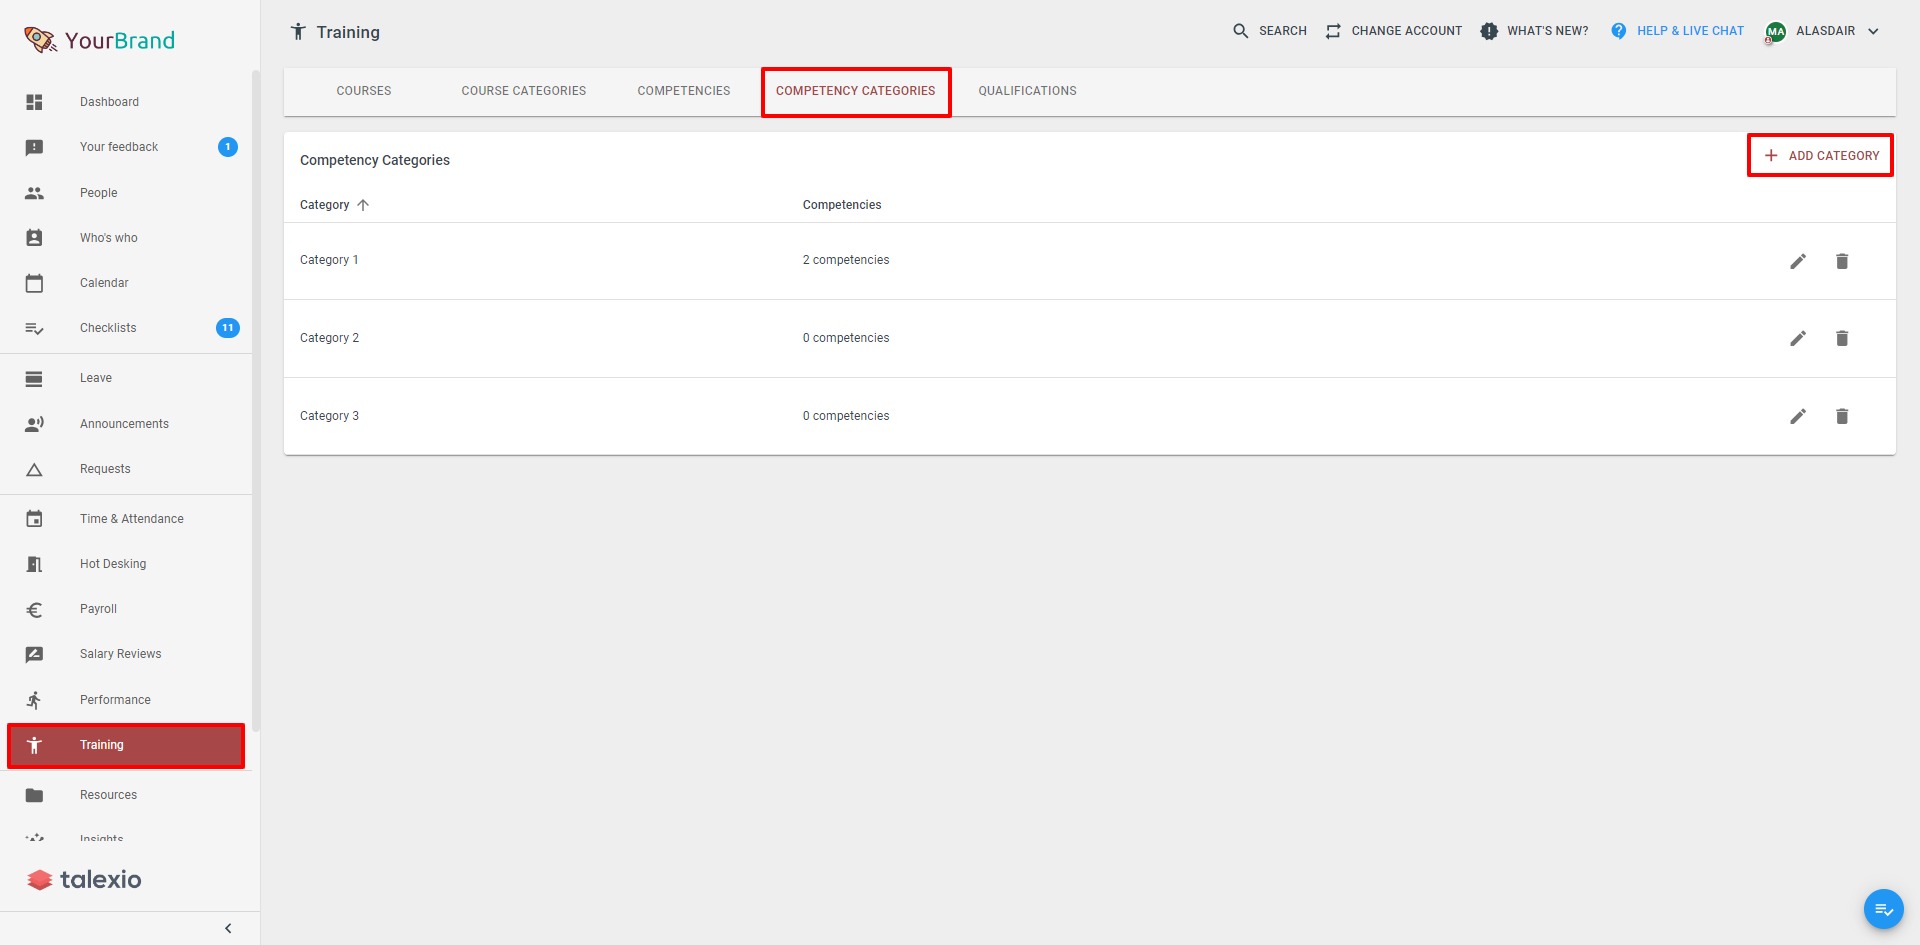
Task: Switch to the Competencies tab
Action: pyautogui.click(x=684, y=91)
